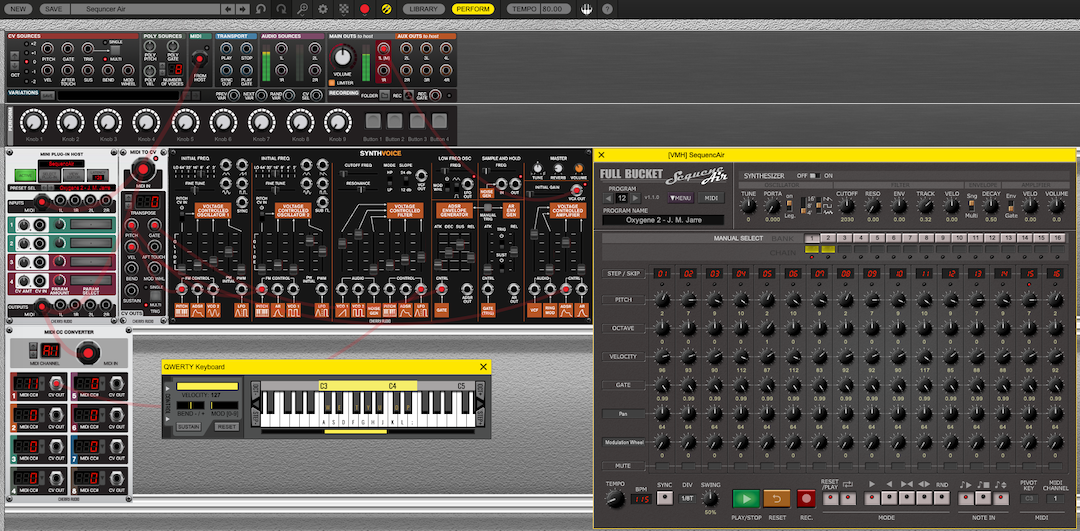Select bank 1 in MANUAL SELECT

pyautogui.click(x=811, y=238)
